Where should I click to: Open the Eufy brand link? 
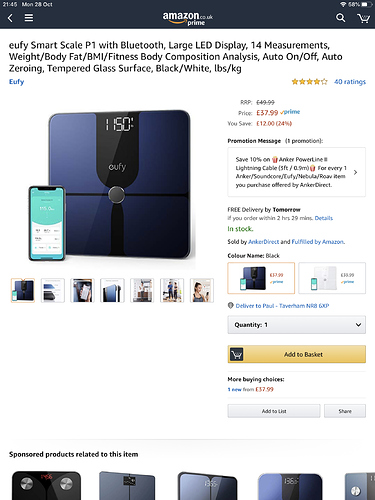pos(16,82)
